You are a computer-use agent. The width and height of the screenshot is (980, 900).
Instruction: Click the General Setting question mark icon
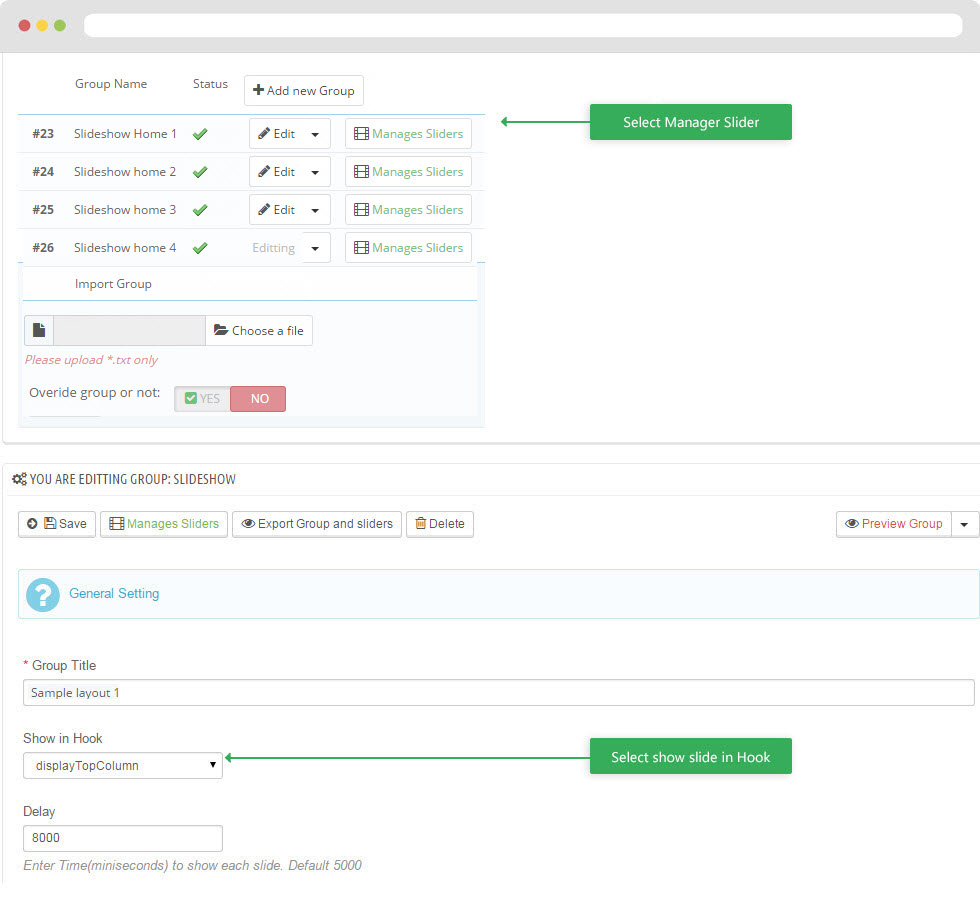43,594
